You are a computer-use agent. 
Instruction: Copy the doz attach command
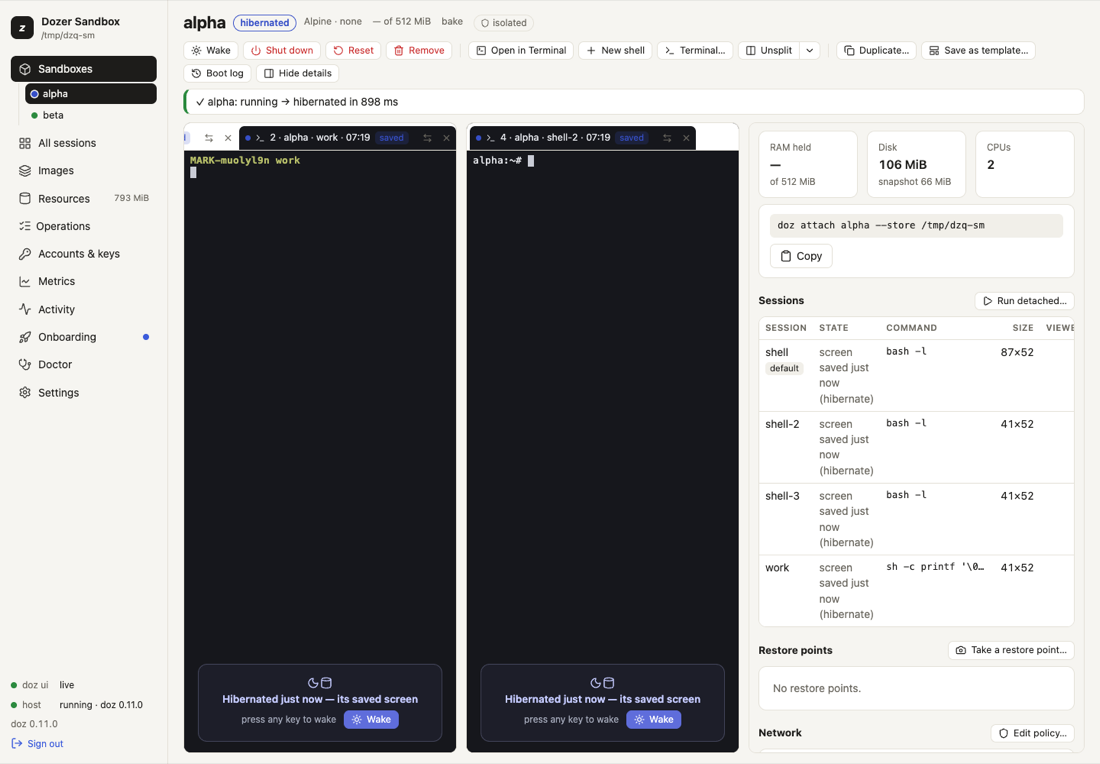pos(801,256)
